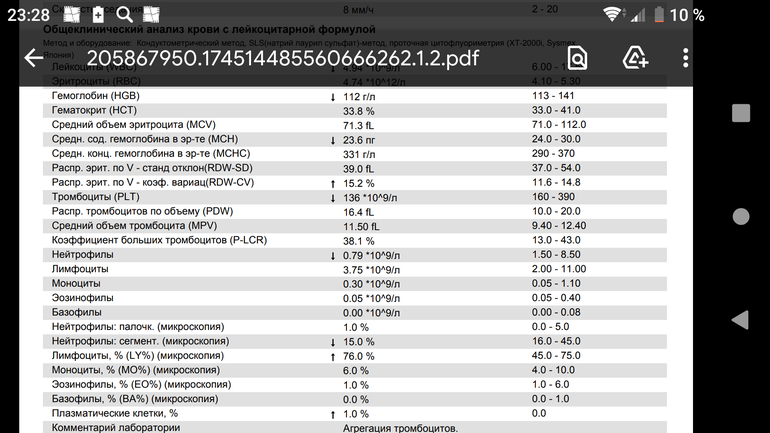Tap the Гемоглобин (HGB) row label

pyautogui.click(x=99, y=96)
